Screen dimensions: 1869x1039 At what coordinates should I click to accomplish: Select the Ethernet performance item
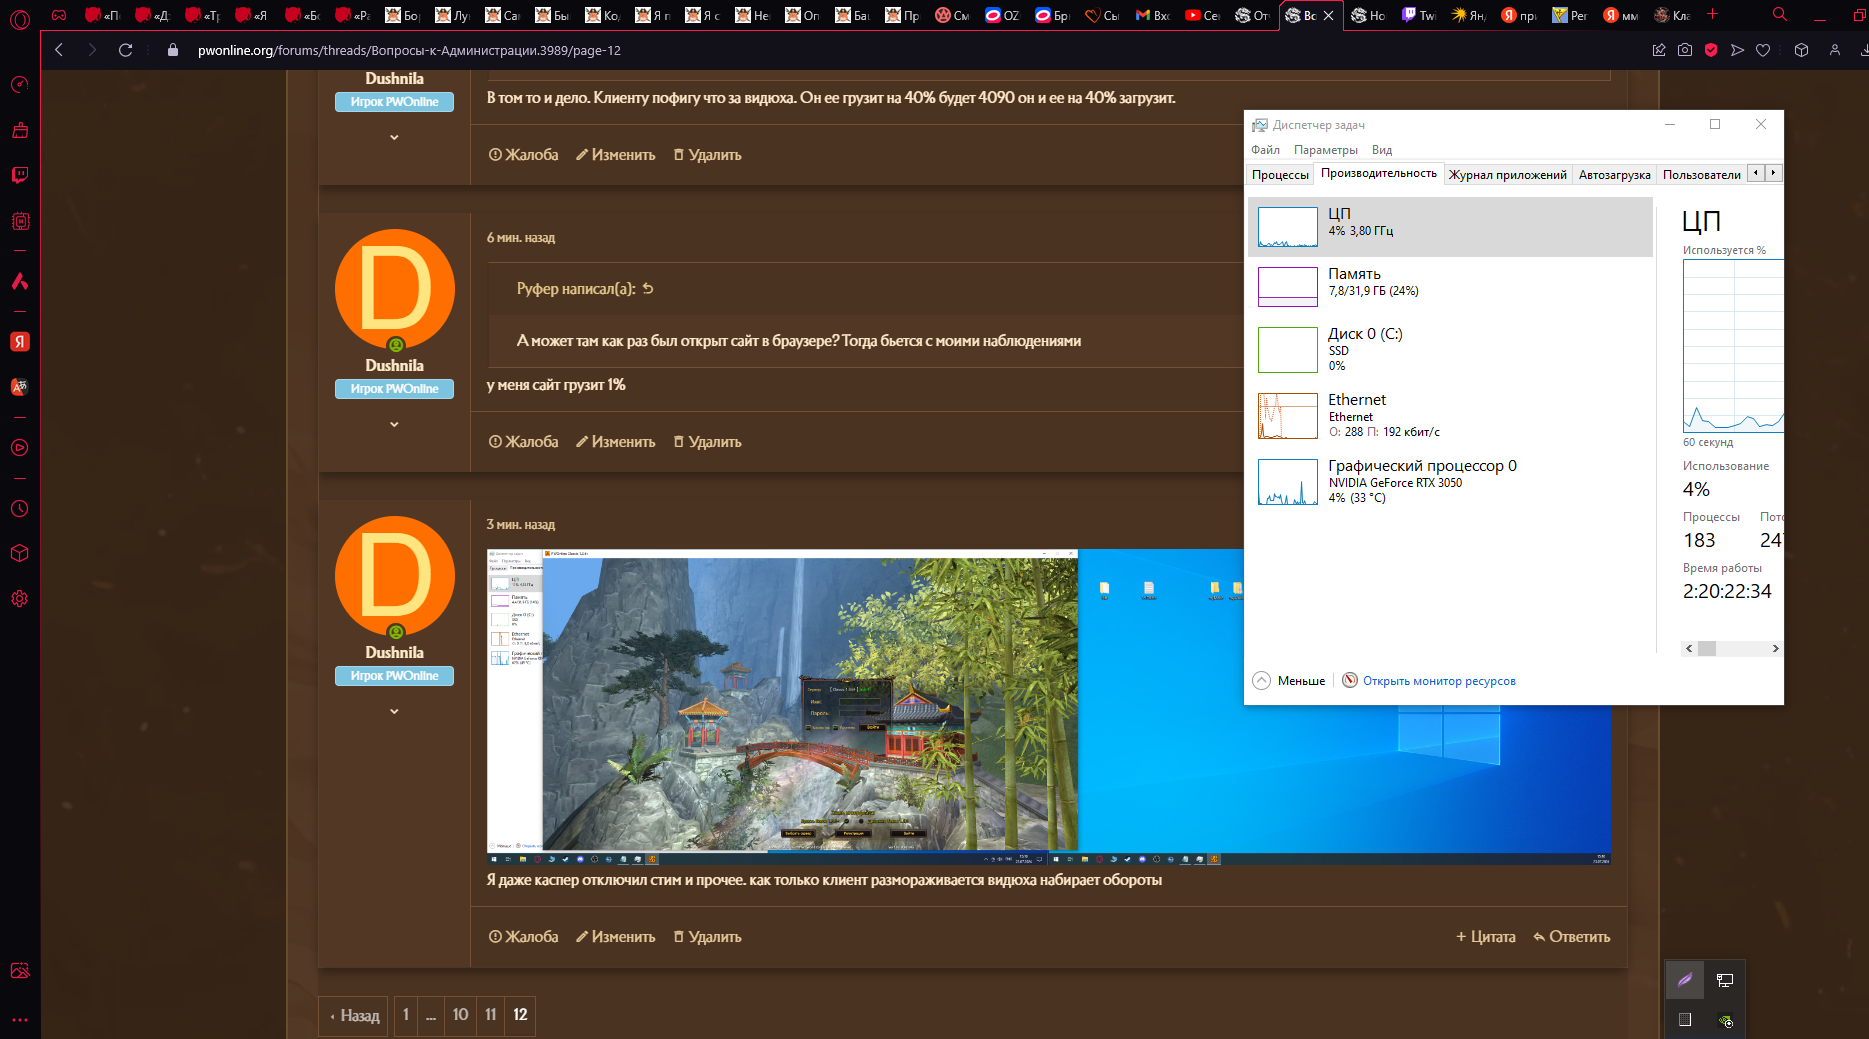pos(1450,415)
